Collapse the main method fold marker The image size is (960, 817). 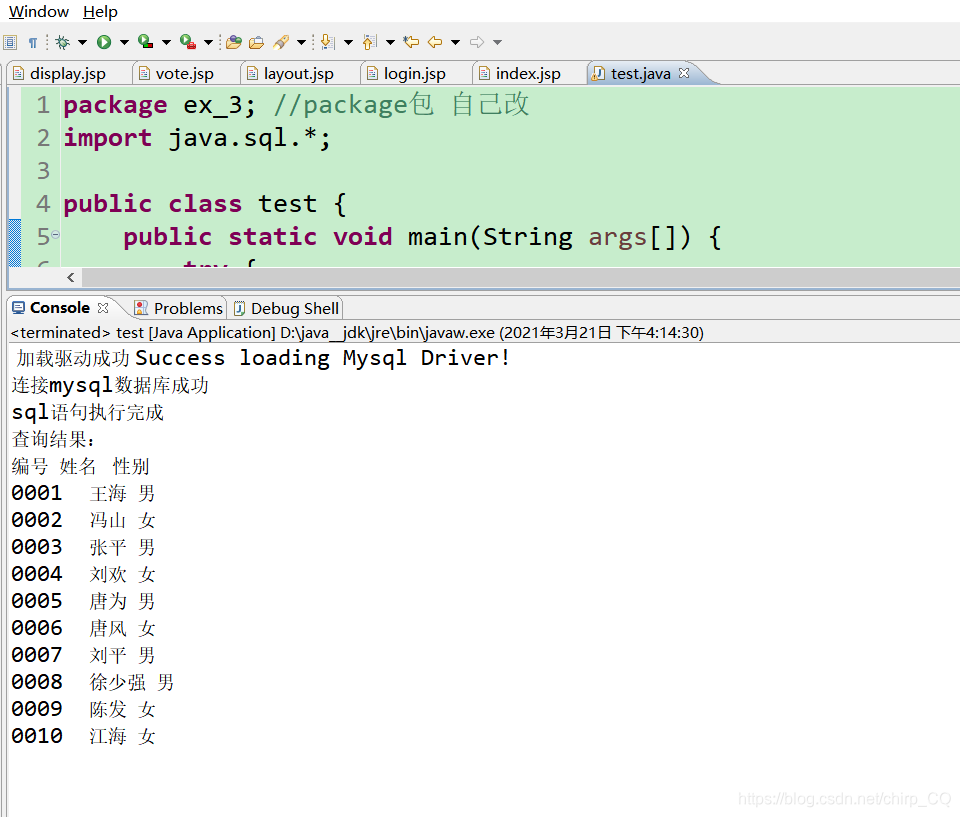pos(56,235)
